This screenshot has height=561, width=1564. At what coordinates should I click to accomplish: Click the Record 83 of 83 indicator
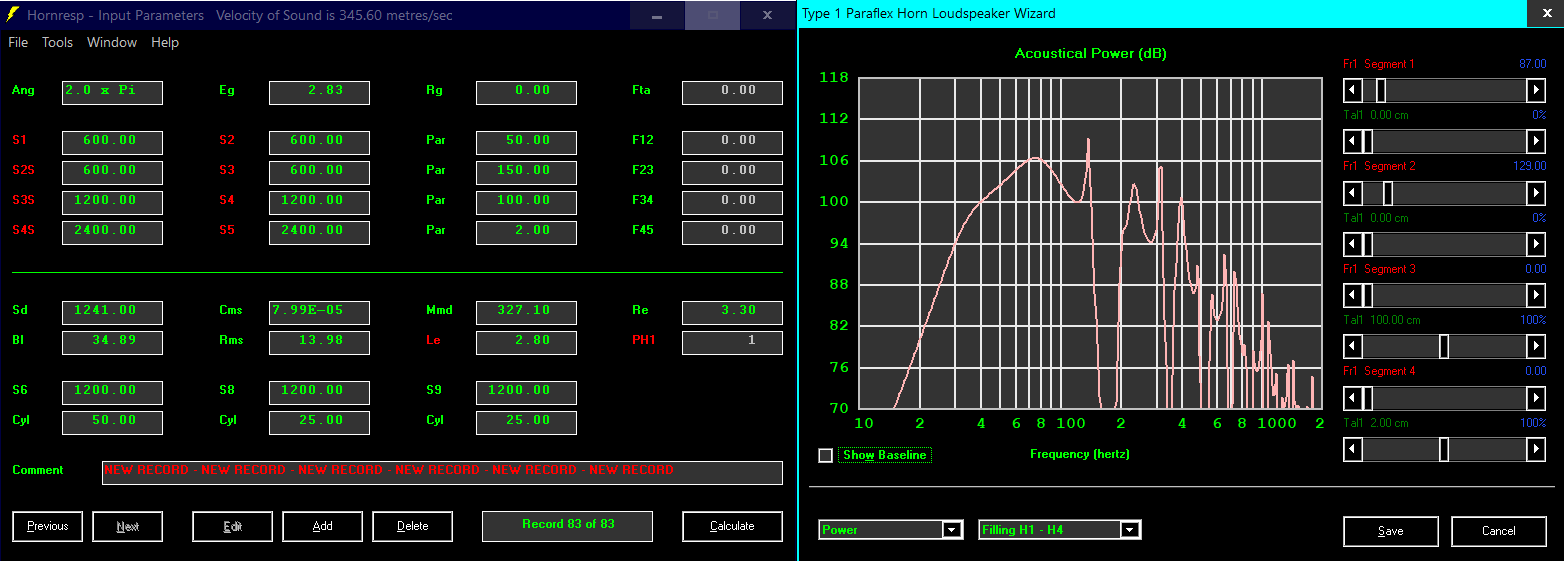click(567, 526)
